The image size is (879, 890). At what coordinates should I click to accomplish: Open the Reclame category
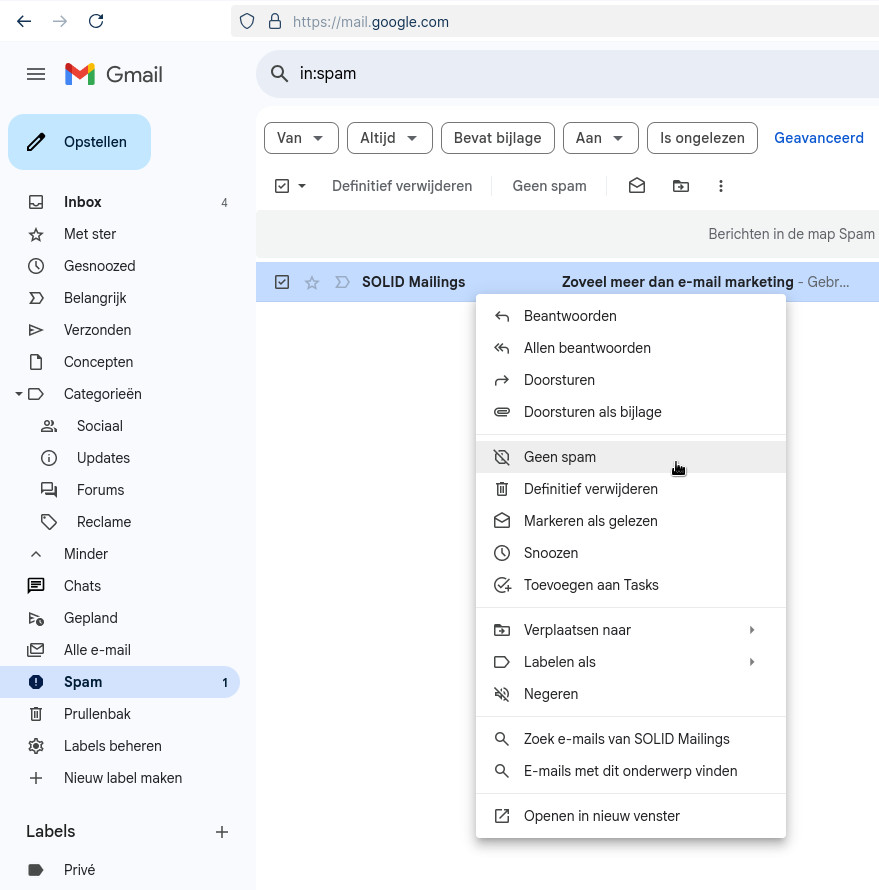pyautogui.click(x=120, y=522)
